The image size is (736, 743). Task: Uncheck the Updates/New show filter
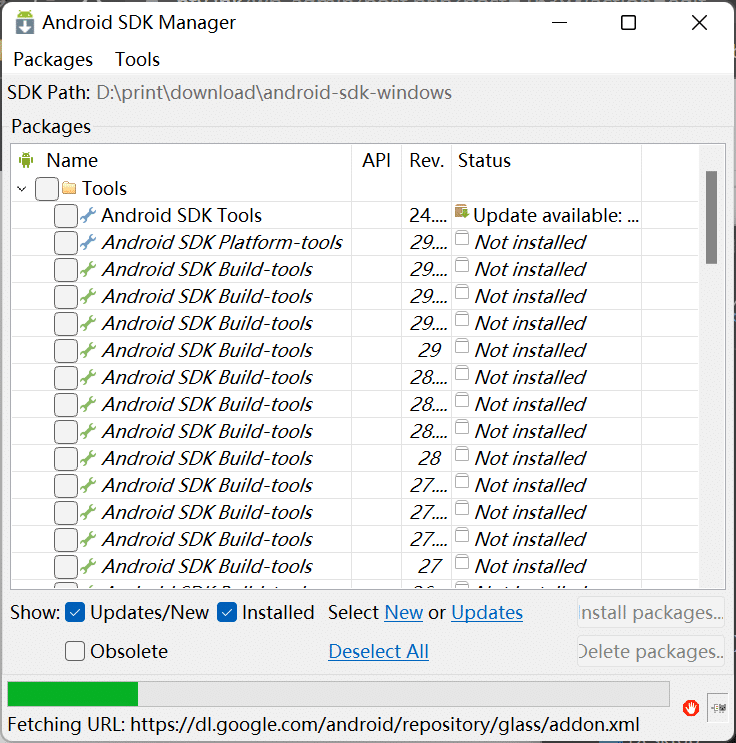(x=75, y=612)
